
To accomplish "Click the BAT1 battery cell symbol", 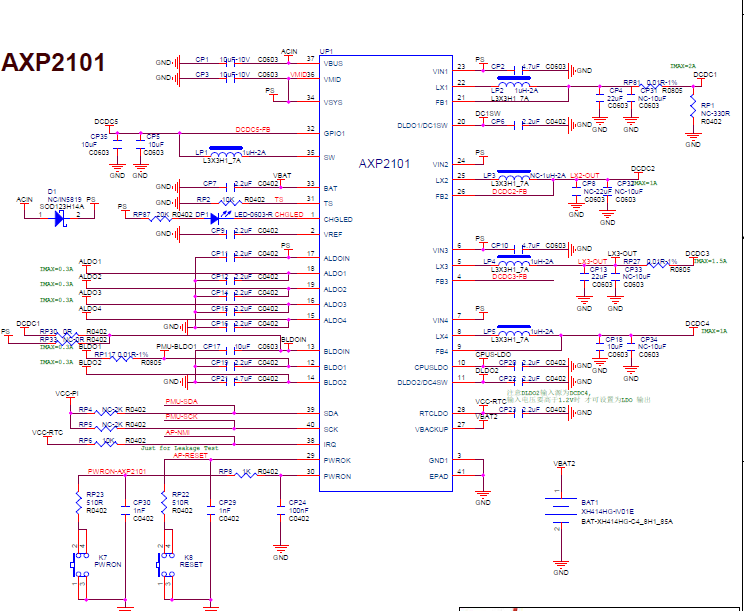I will point(561,510).
